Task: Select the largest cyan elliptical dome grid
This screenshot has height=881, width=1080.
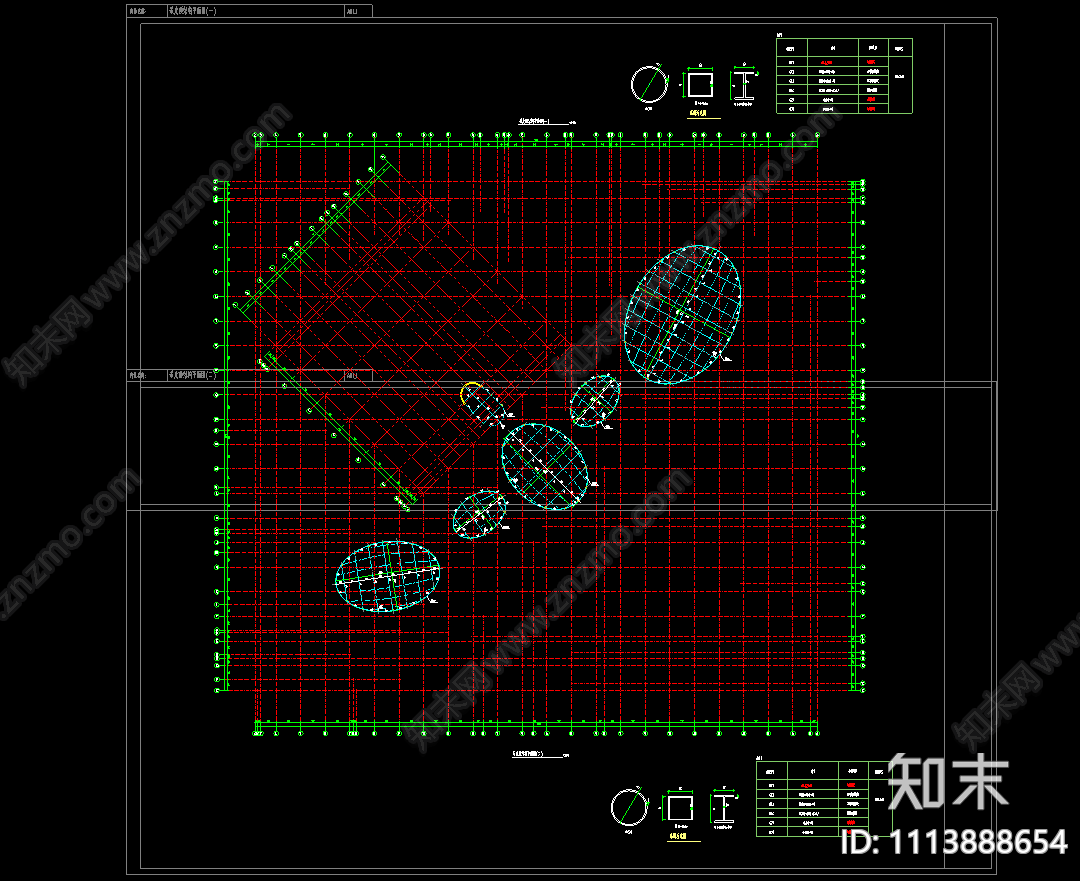Action: click(x=683, y=314)
